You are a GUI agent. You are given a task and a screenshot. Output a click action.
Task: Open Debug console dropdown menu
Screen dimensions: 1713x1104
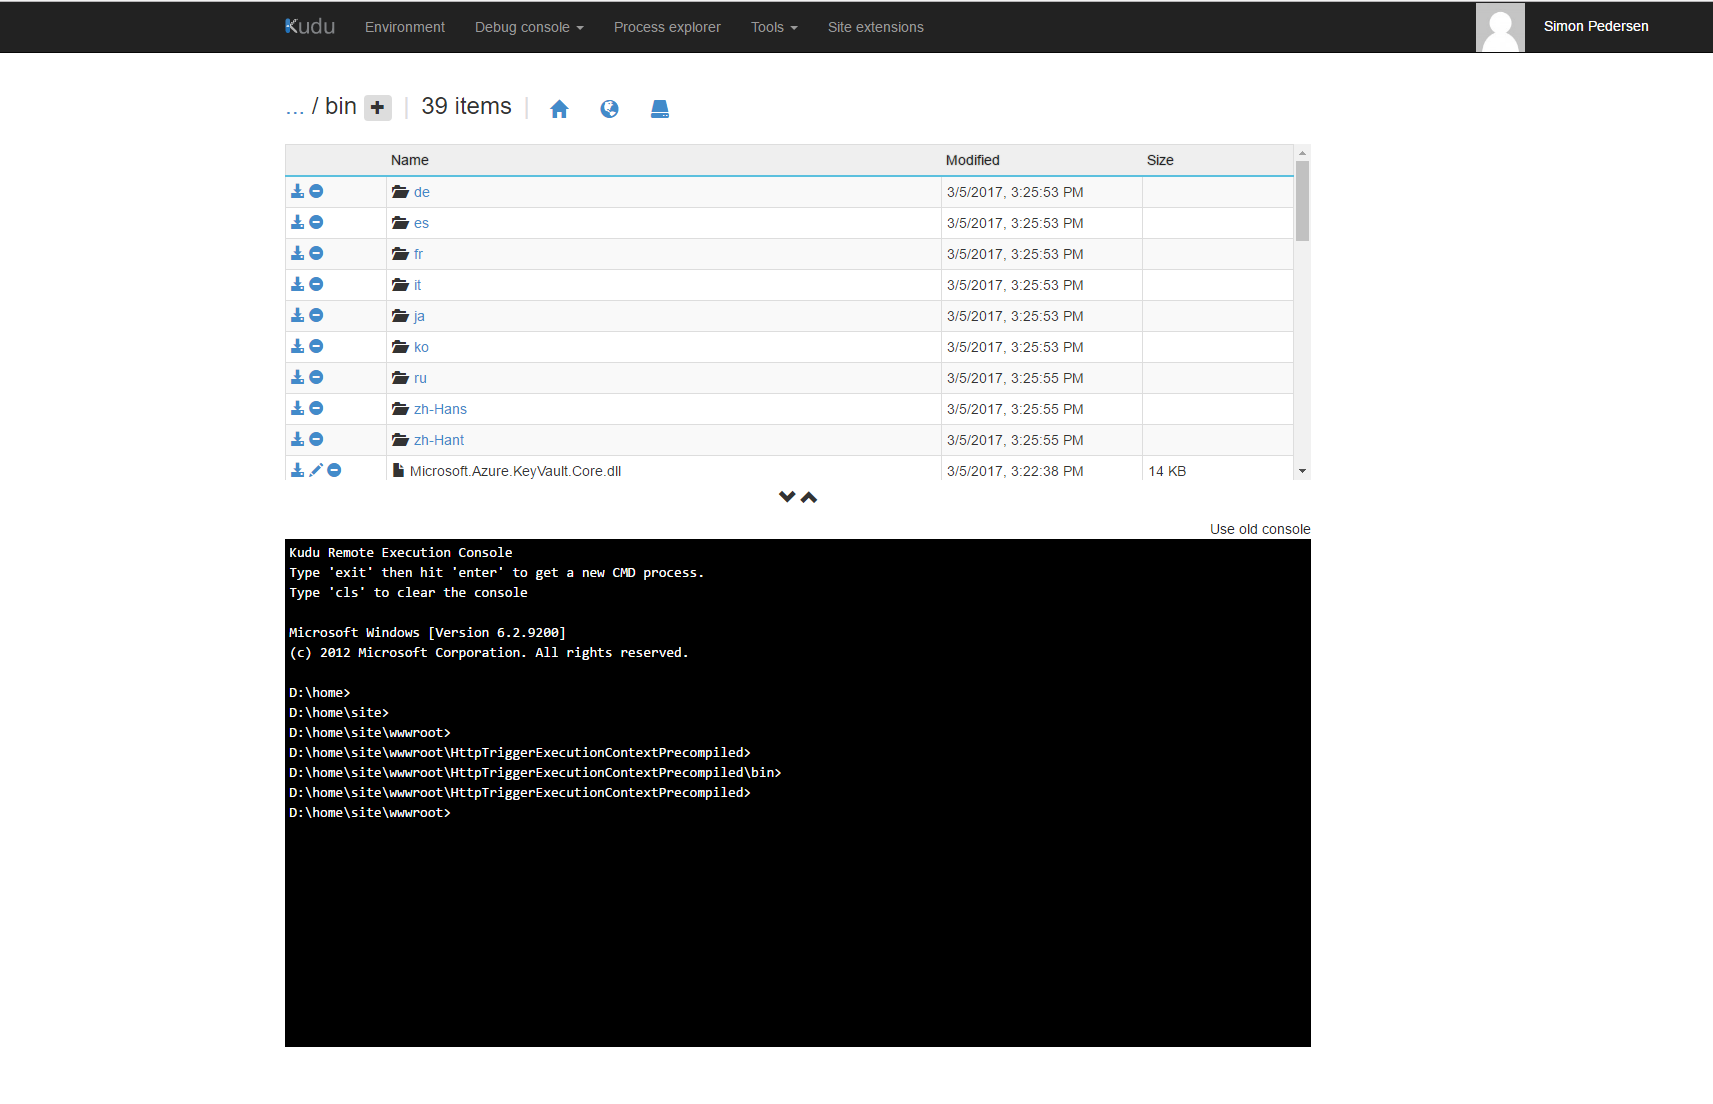click(x=529, y=27)
